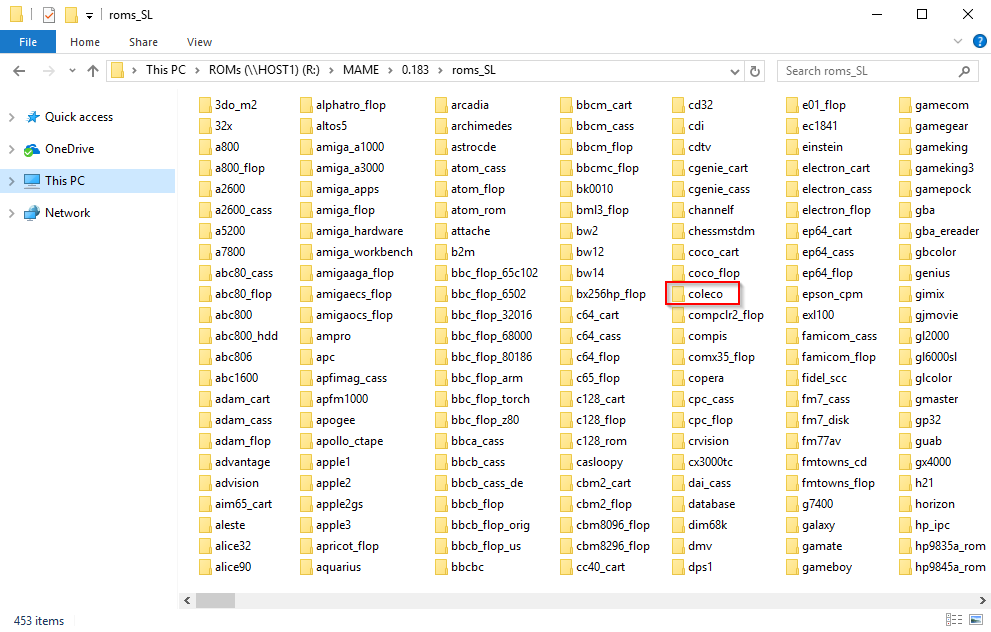Select the adam_cart folder
991x632 pixels.
[234, 399]
